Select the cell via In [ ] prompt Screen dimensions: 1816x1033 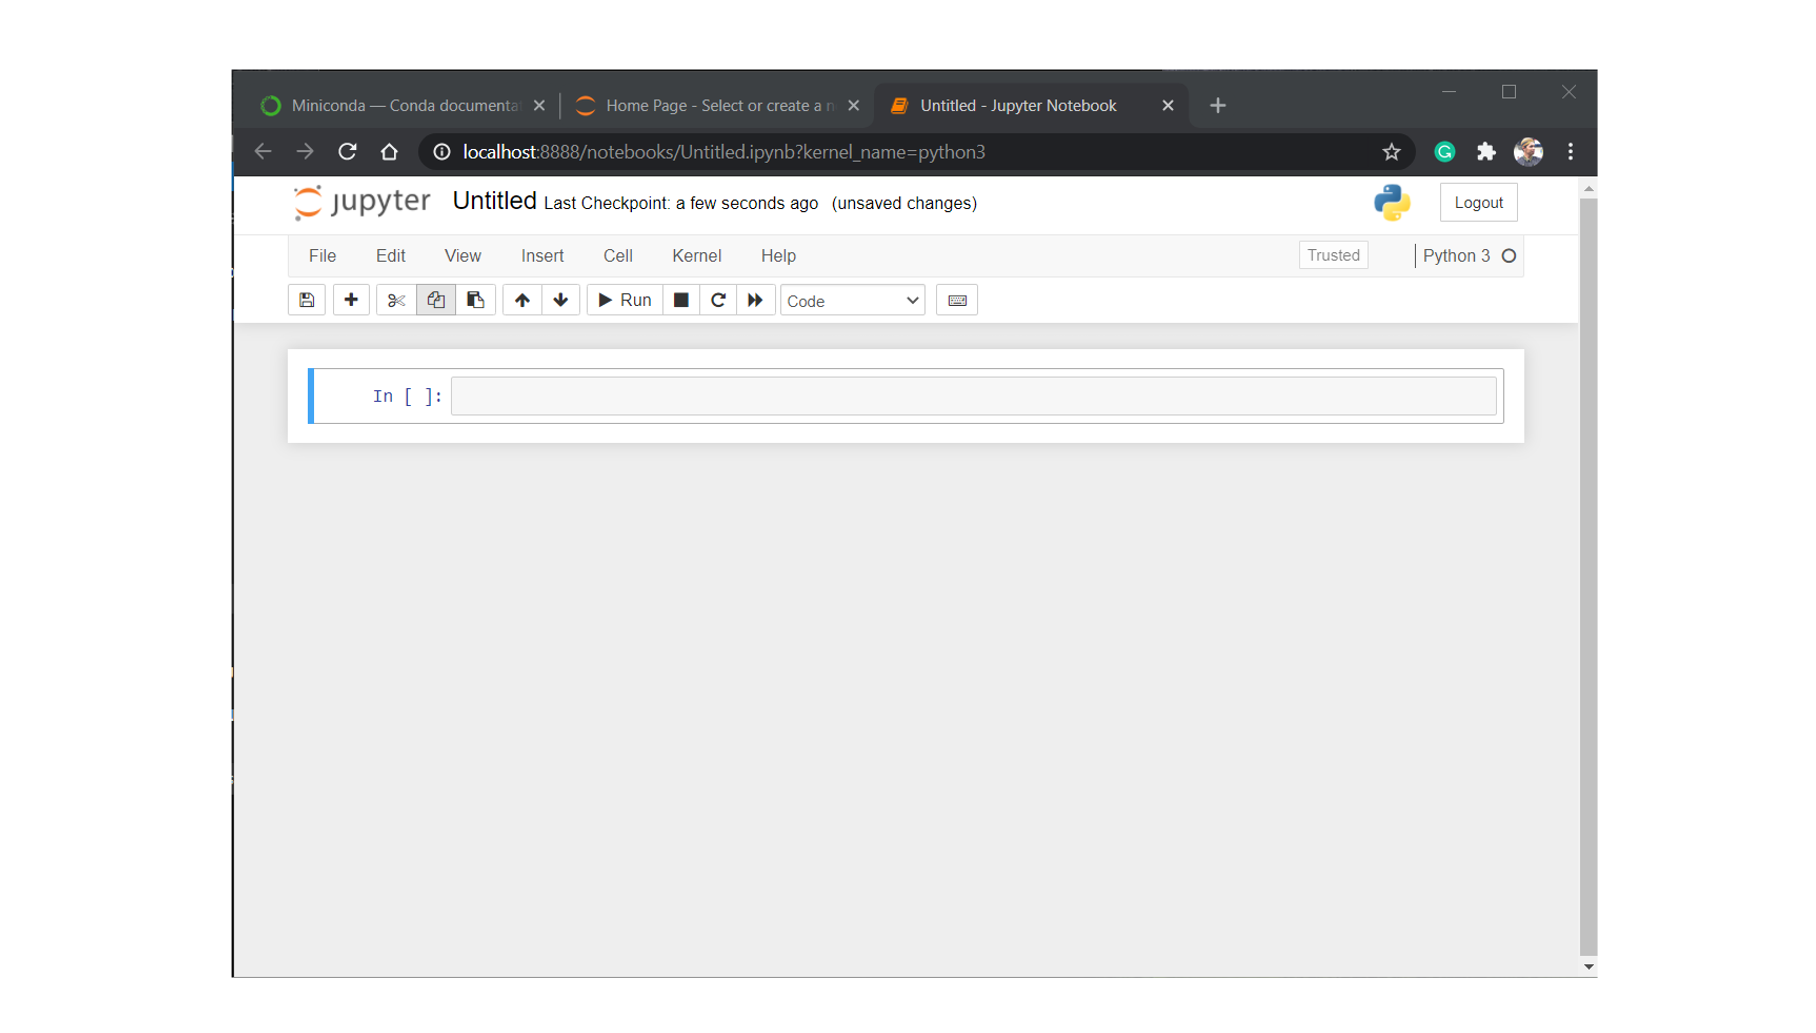[x=407, y=396]
